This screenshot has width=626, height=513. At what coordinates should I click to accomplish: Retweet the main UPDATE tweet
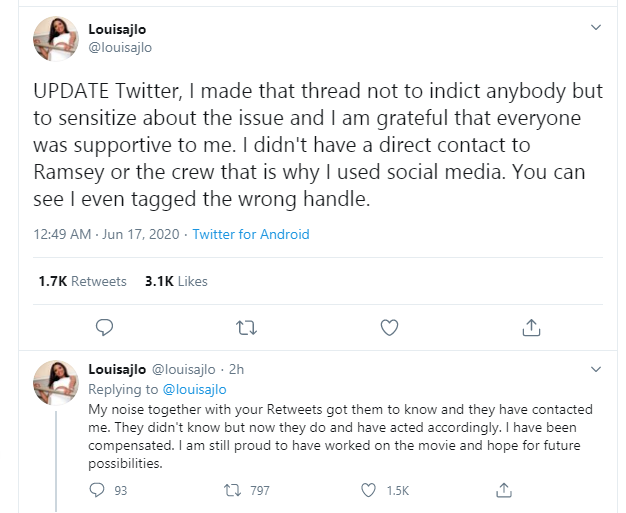click(x=246, y=327)
